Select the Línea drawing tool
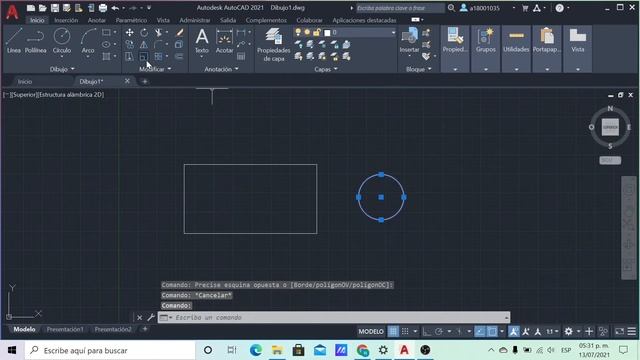The image size is (640, 360). coord(13,41)
